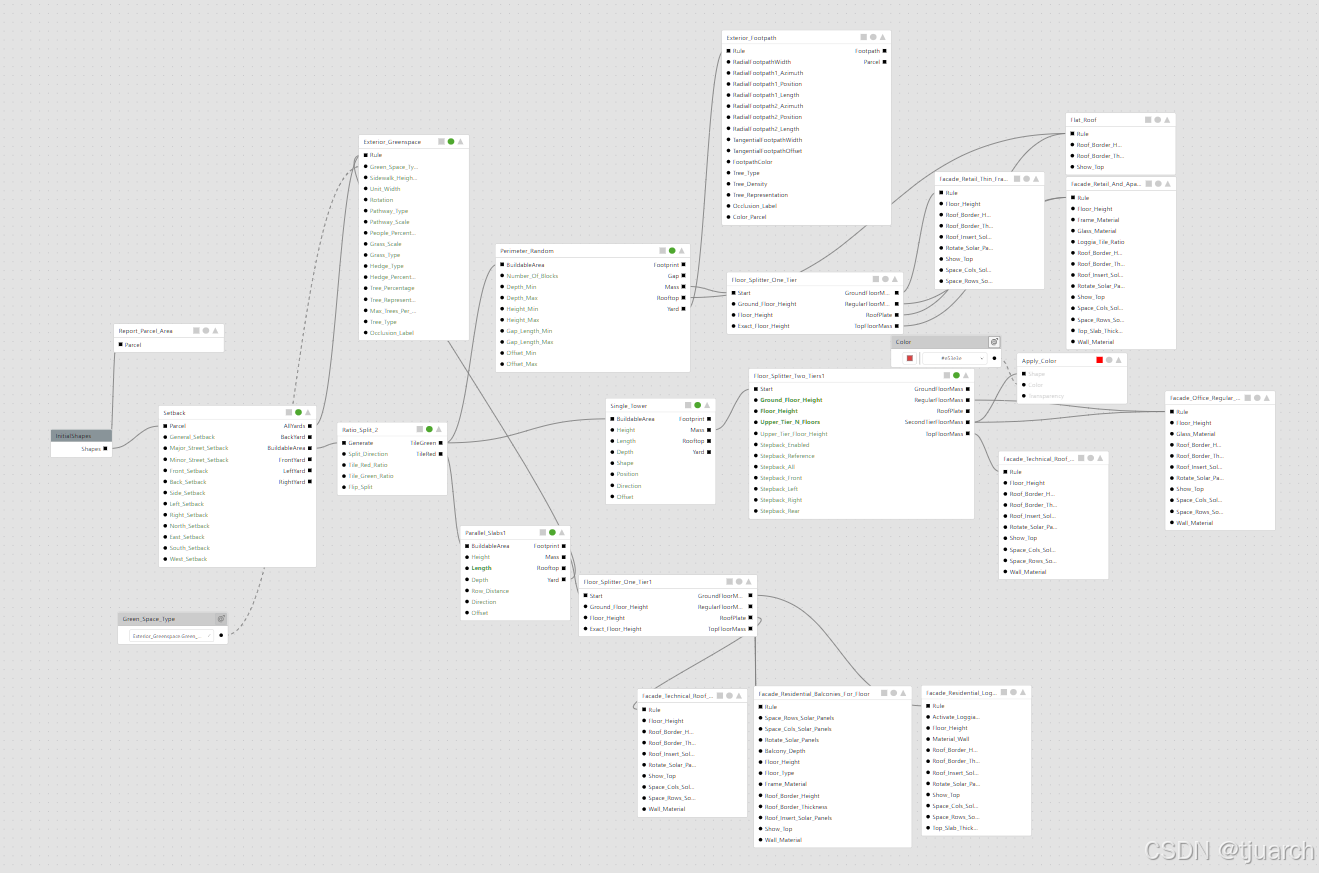This screenshot has width=1319, height=873.
Task: Click the square icon on Floor_Splitter_One_Tier1 header
Action: pyautogui.click(x=729, y=581)
